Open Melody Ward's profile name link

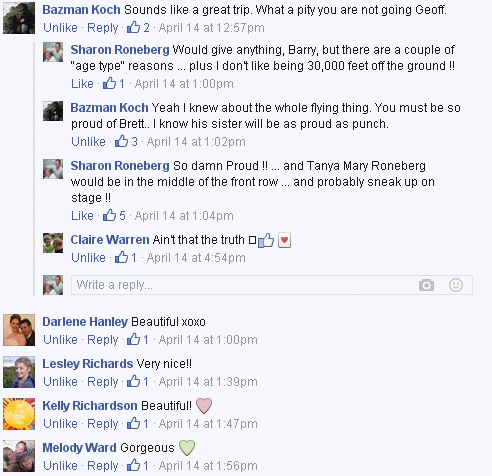(79, 448)
